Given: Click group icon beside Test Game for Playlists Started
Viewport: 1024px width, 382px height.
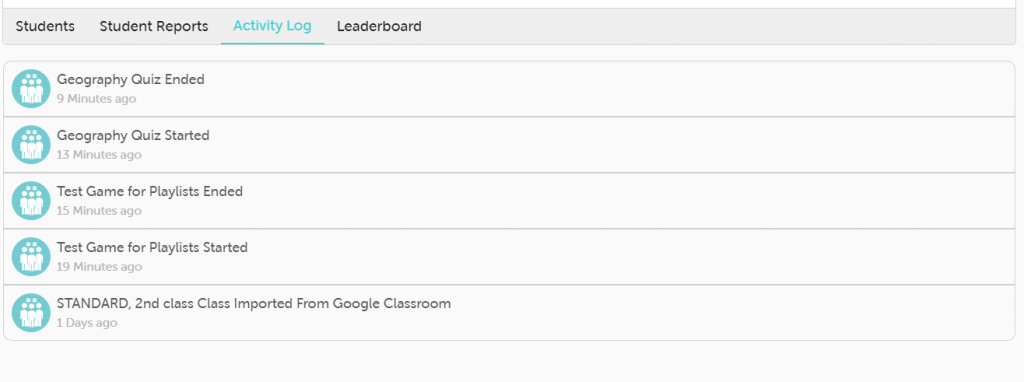Looking at the screenshot, I should (31, 257).
